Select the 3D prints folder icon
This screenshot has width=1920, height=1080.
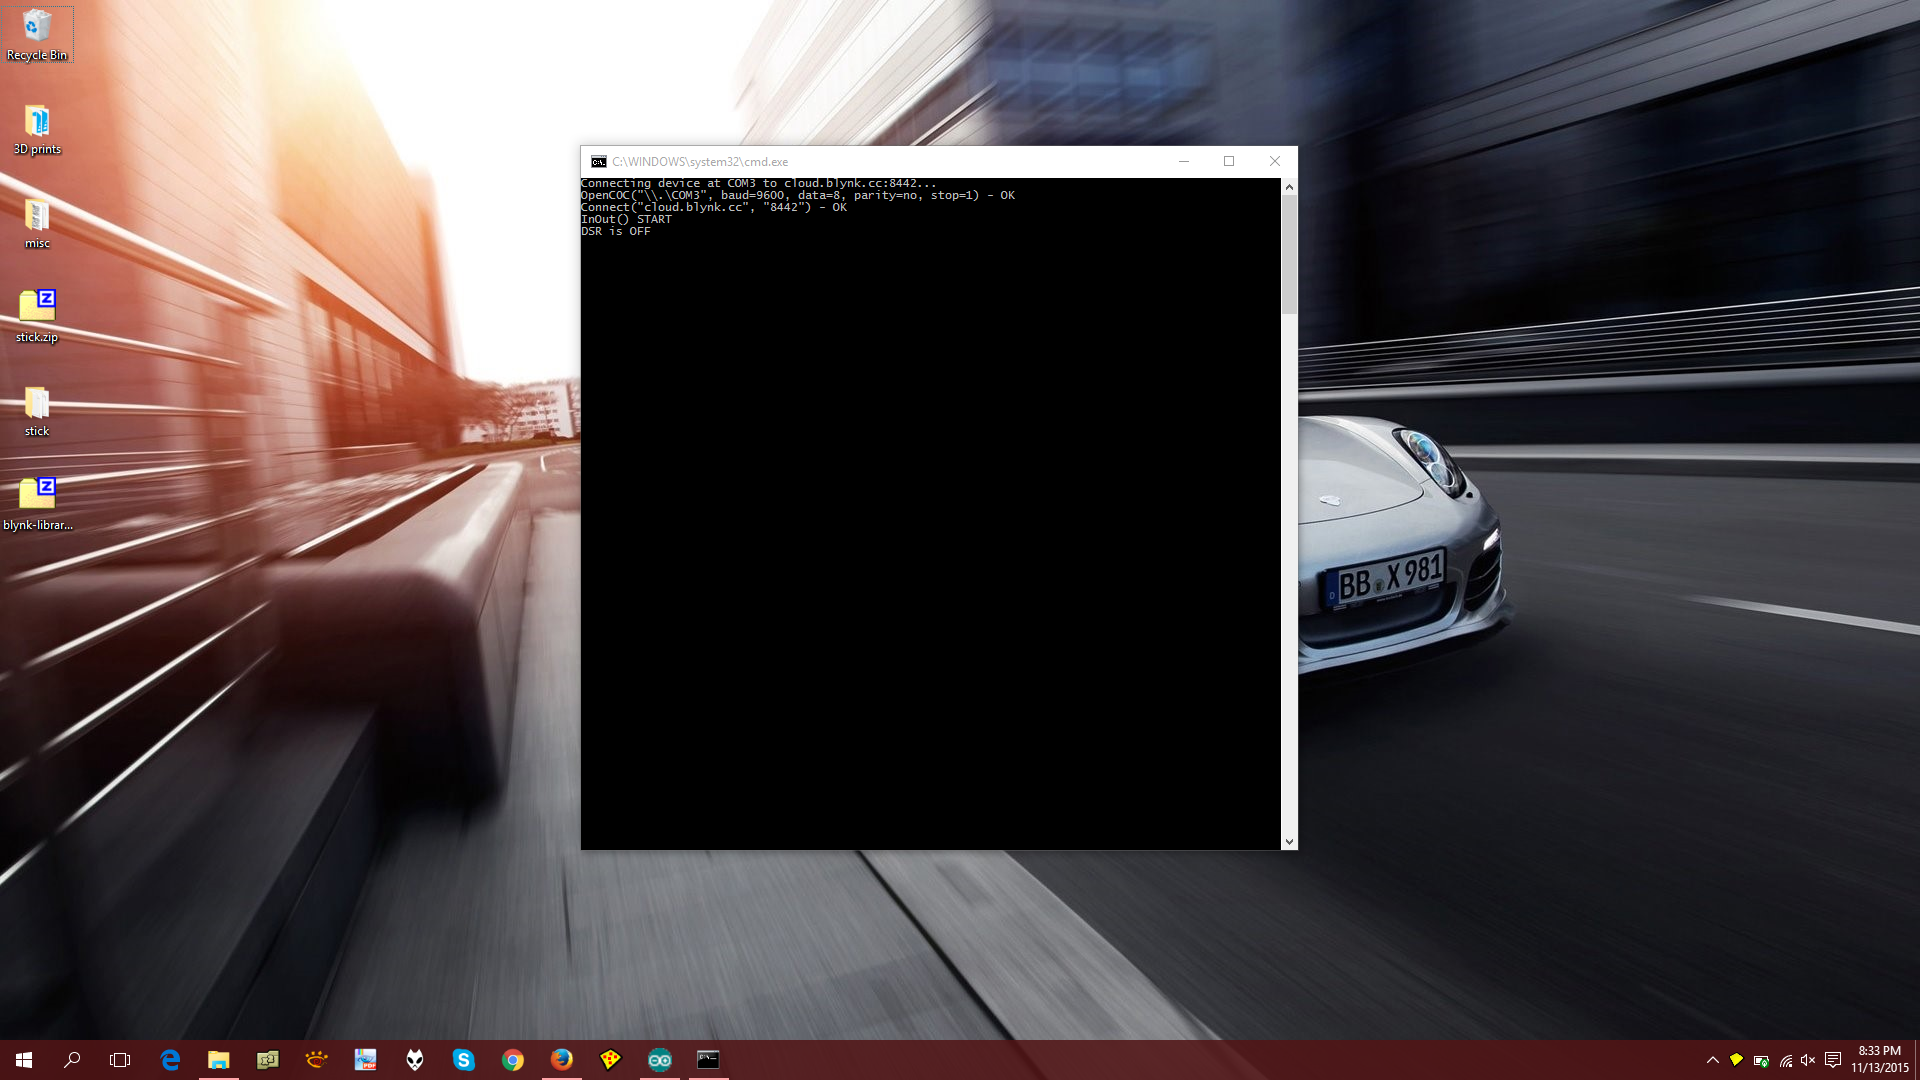point(37,130)
